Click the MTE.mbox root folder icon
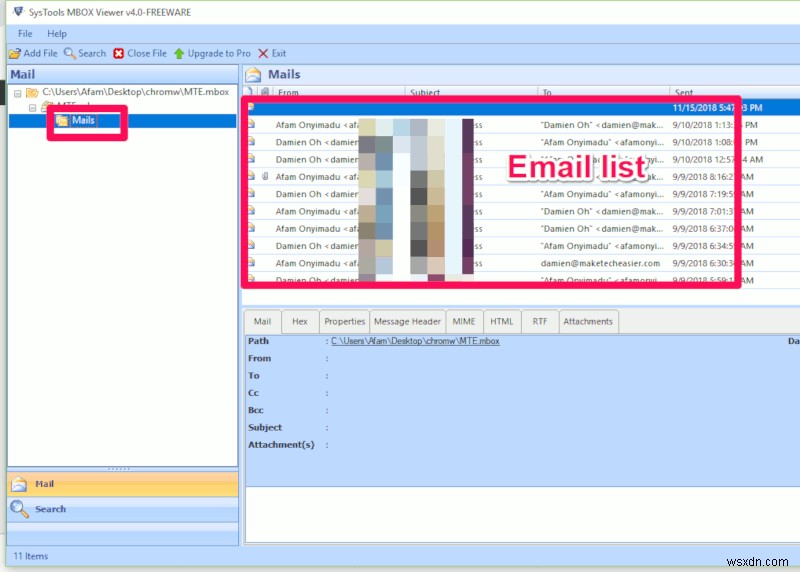This screenshot has width=800, height=572. pos(32,92)
